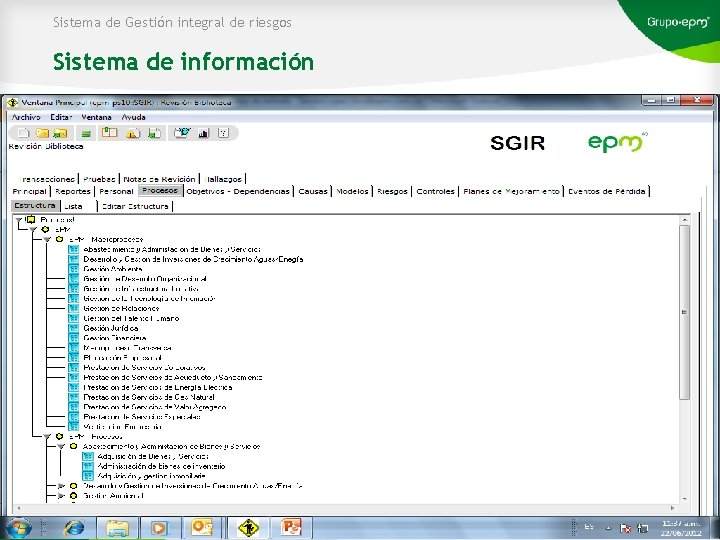Click the globe network toolbar icon
The image size is (720, 540).
[182, 133]
